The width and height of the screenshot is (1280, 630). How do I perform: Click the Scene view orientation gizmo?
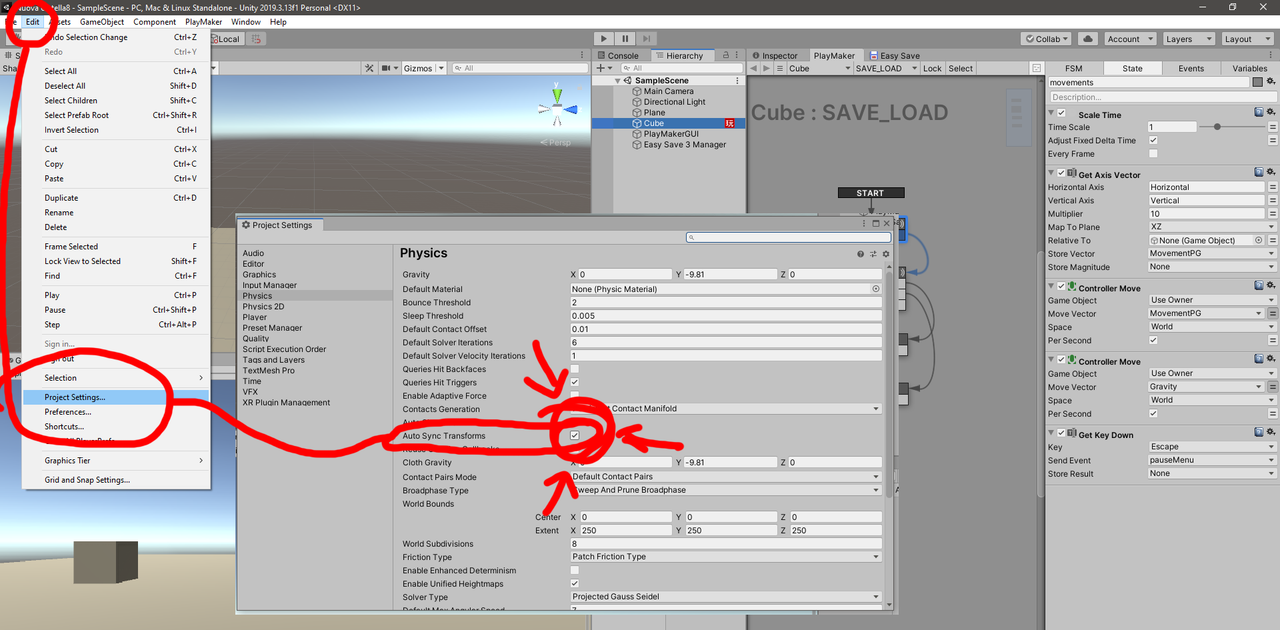557,109
